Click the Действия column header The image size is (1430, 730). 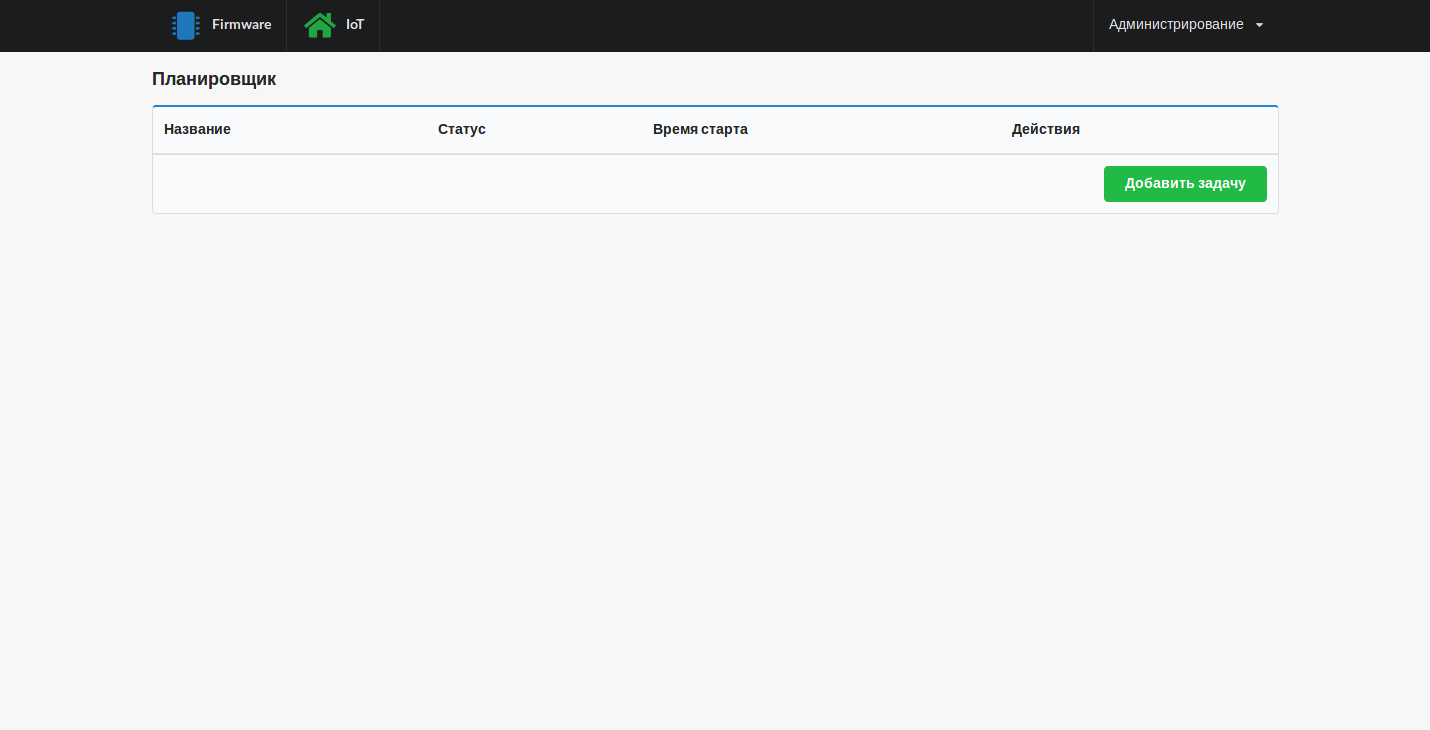pyautogui.click(x=1046, y=129)
